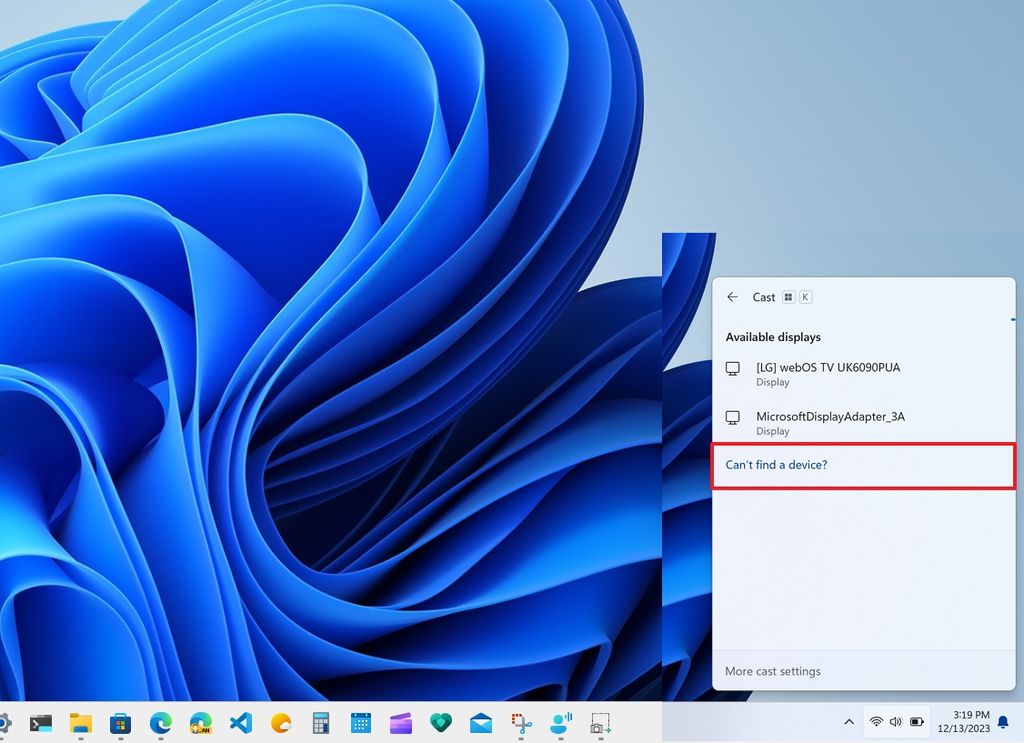Viewport: 1024px width, 743px height.
Task: Launch Microsoft Edge from the taskbar
Action: (x=160, y=722)
